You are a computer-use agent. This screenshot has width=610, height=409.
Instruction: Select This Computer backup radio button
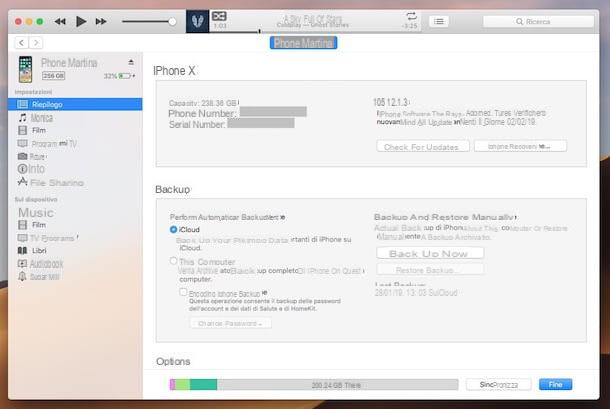174,261
